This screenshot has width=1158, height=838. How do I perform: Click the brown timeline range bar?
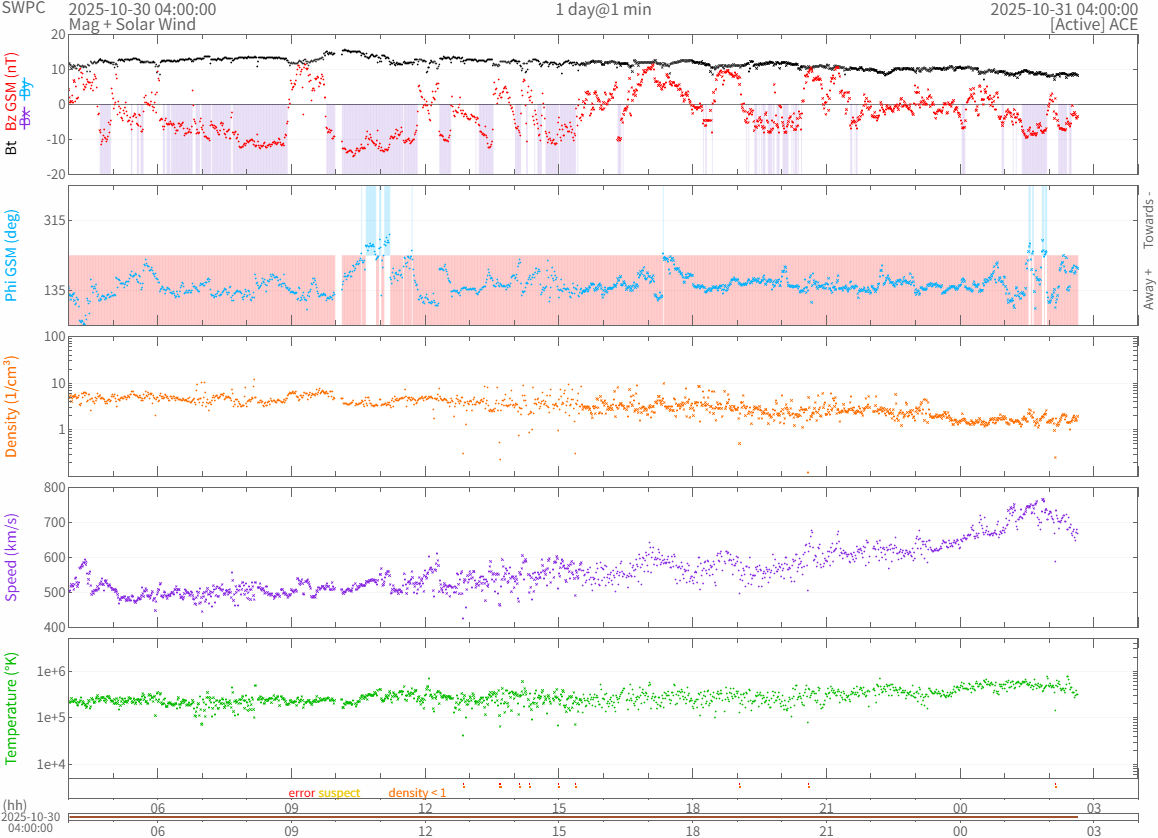click(x=573, y=817)
